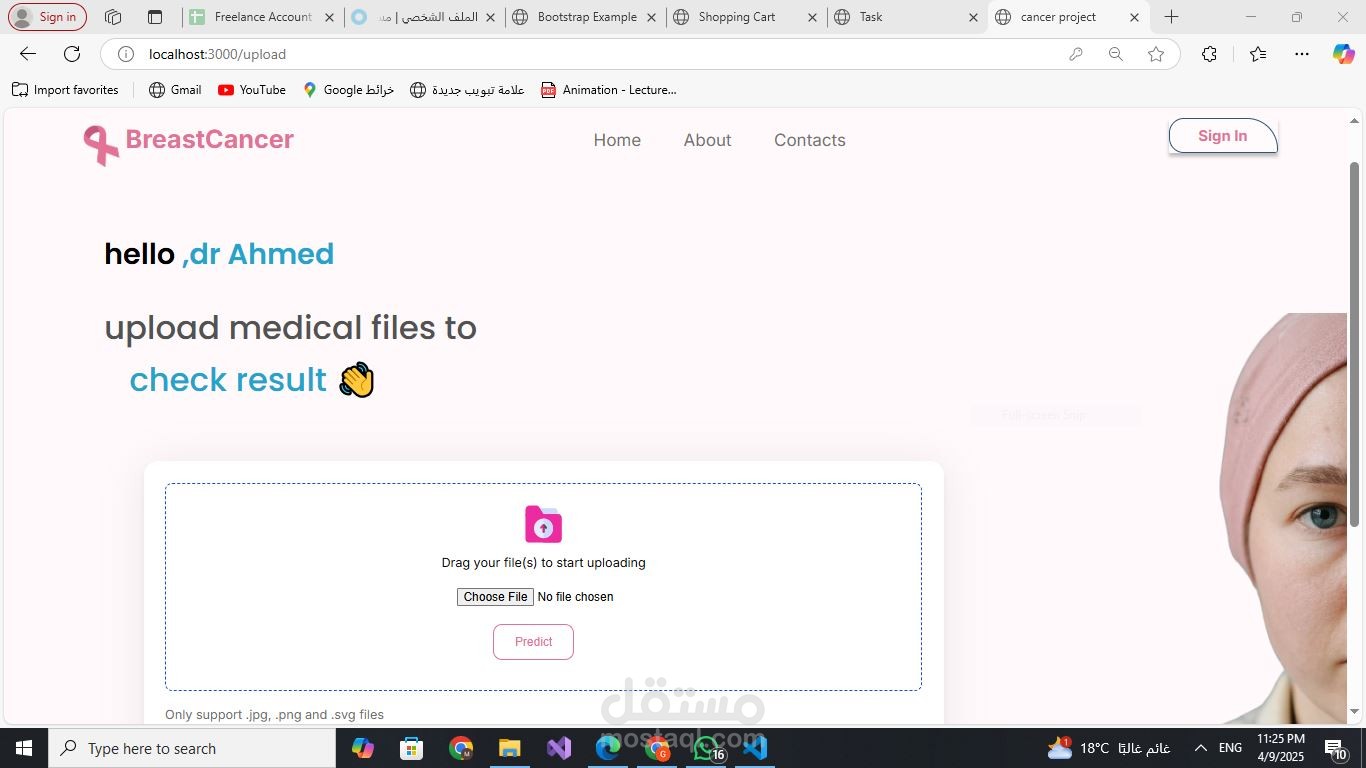Open the weather widget showing 18°C
This screenshot has width=1366, height=768.
pyautogui.click(x=1108, y=748)
